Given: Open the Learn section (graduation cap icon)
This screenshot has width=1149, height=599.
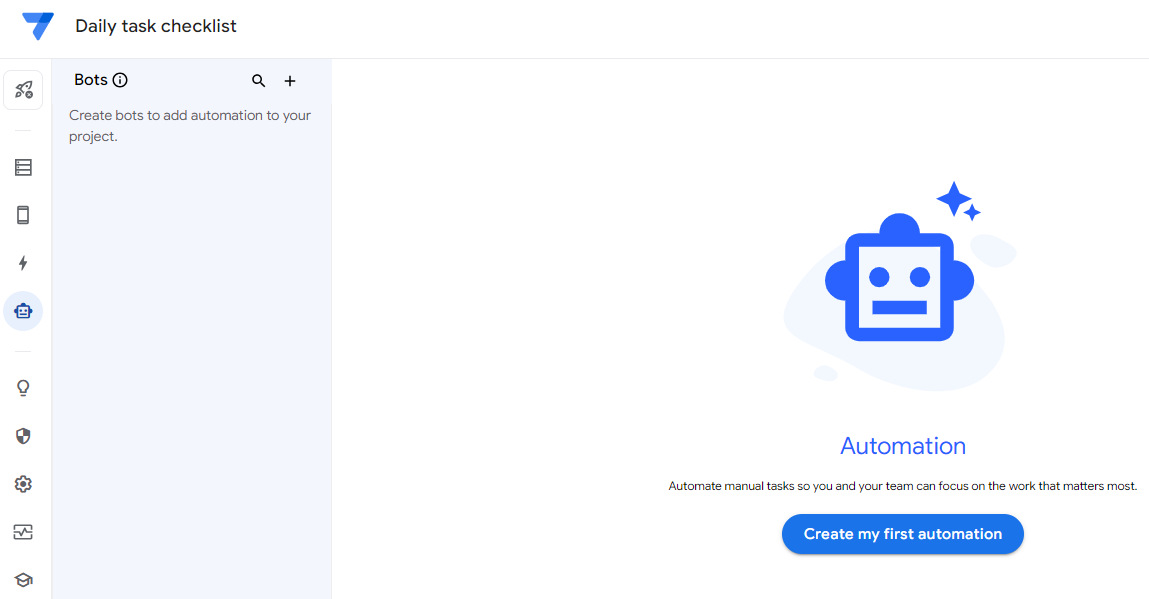Looking at the screenshot, I should tap(23, 579).
